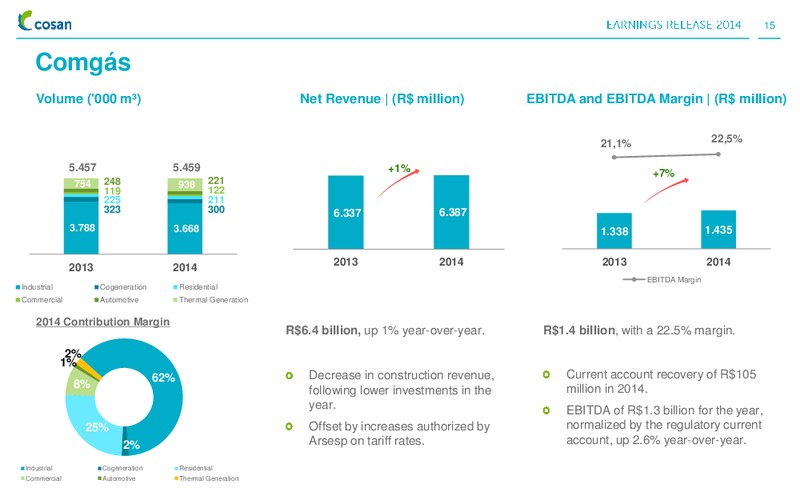This screenshot has height=500, width=800.
Task: Click the +1% growth label
Action: point(399,168)
